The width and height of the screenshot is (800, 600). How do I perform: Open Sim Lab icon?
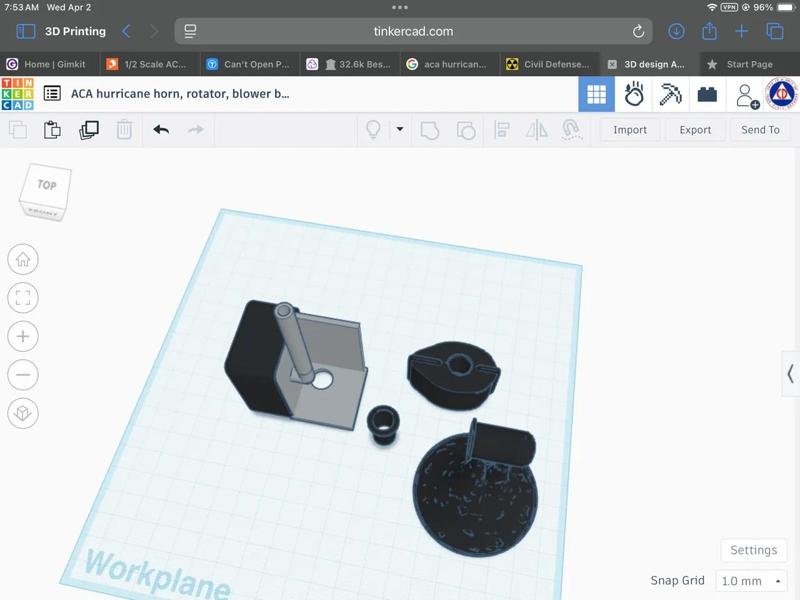(x=634, y=94)
